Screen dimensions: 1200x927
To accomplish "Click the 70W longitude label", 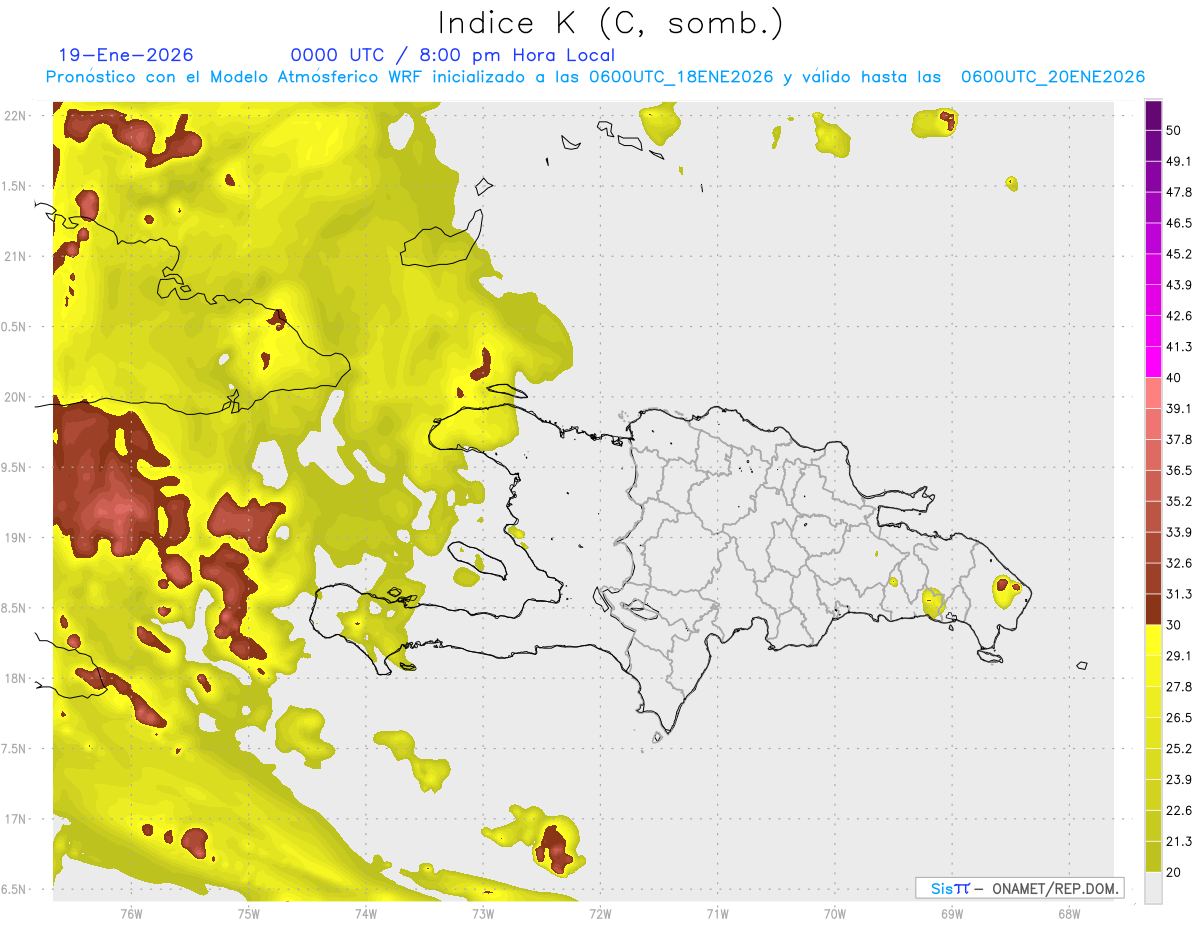I will [x=835, y=914].
